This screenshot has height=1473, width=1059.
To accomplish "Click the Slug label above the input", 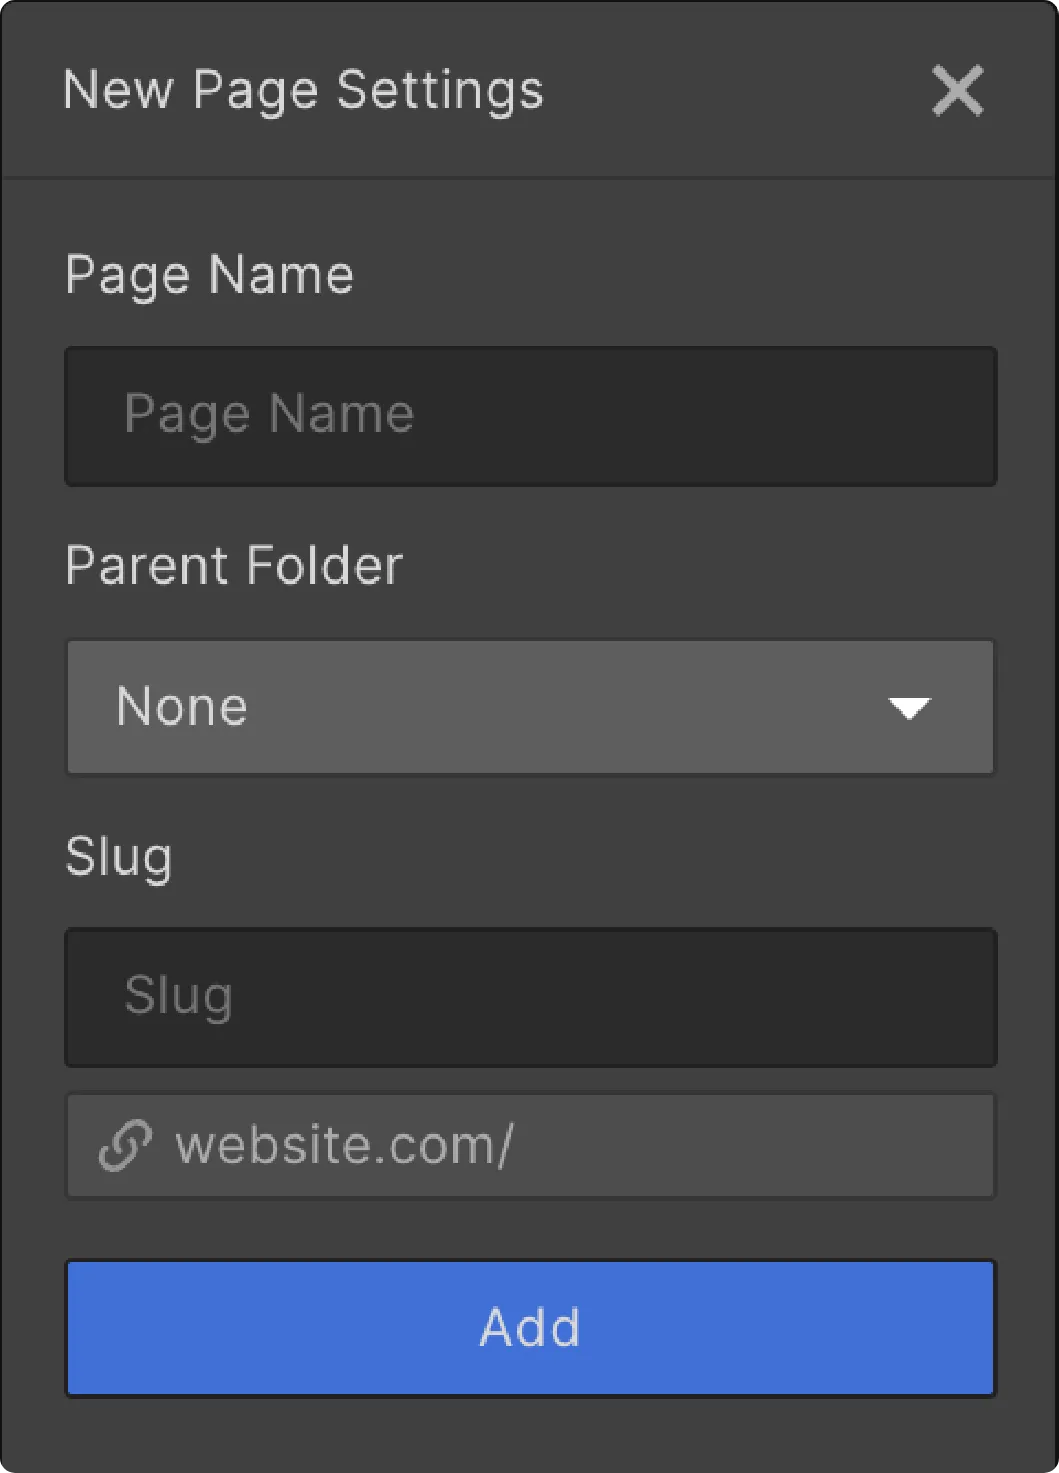I will [x=118, y=857].
